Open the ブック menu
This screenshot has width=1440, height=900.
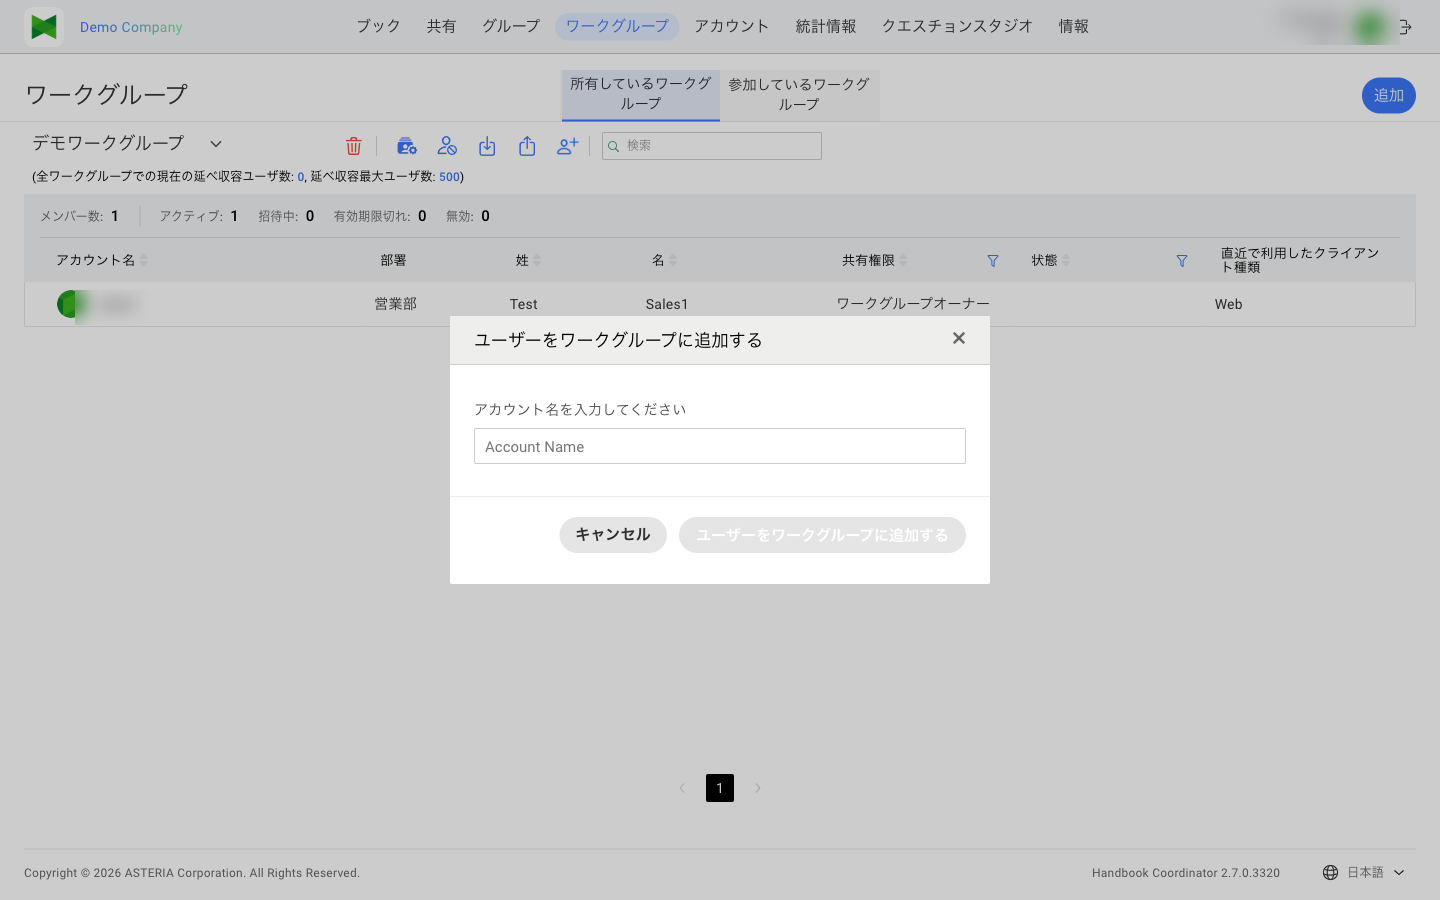pos(378,27)
